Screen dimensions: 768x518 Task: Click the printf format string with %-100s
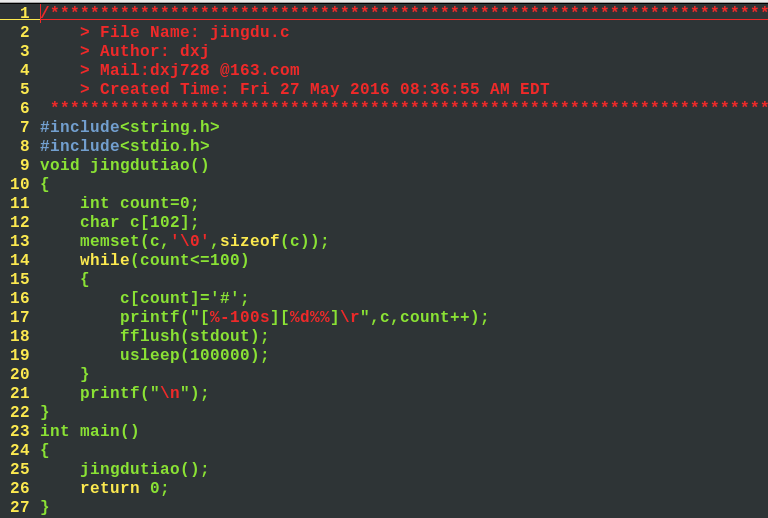pos(279,317)
